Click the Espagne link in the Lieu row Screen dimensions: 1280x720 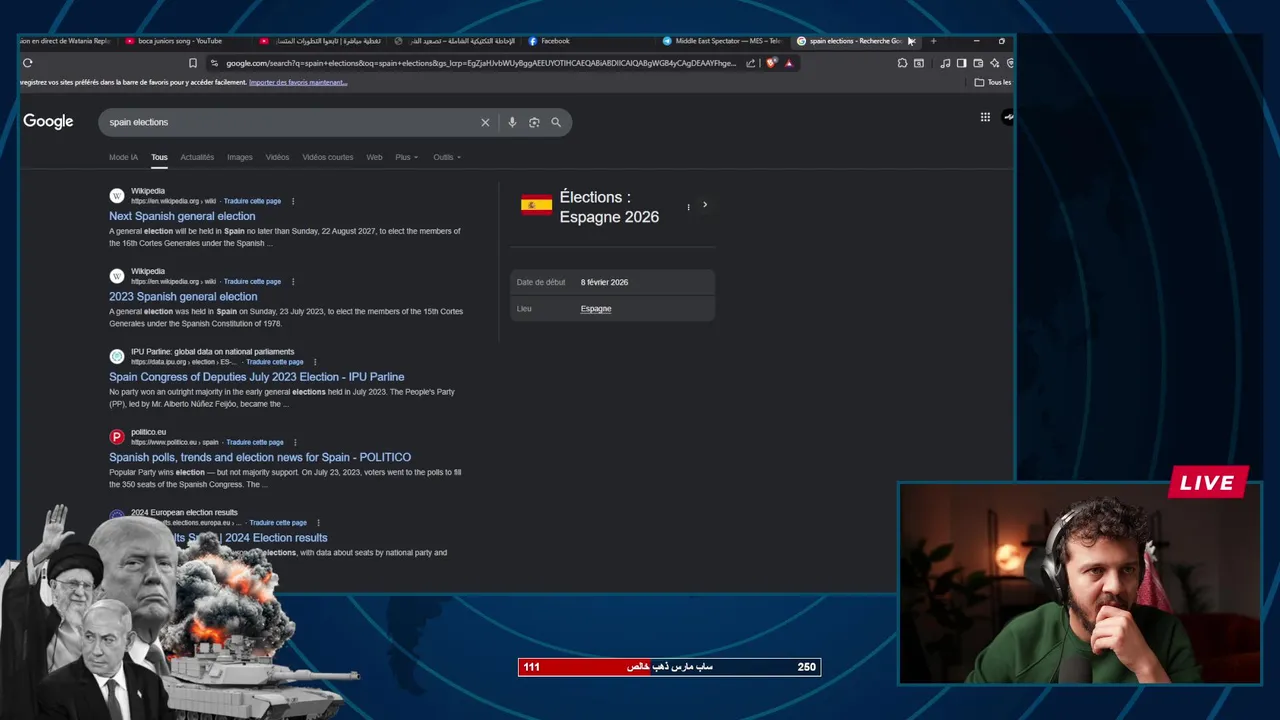pyautogui.click(x=596, y=309)
